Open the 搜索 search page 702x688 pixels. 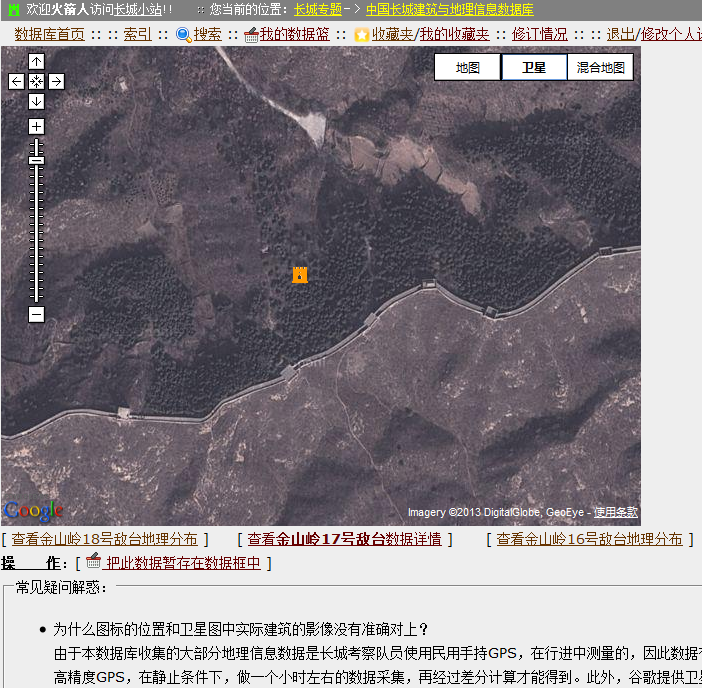point(207,34)
